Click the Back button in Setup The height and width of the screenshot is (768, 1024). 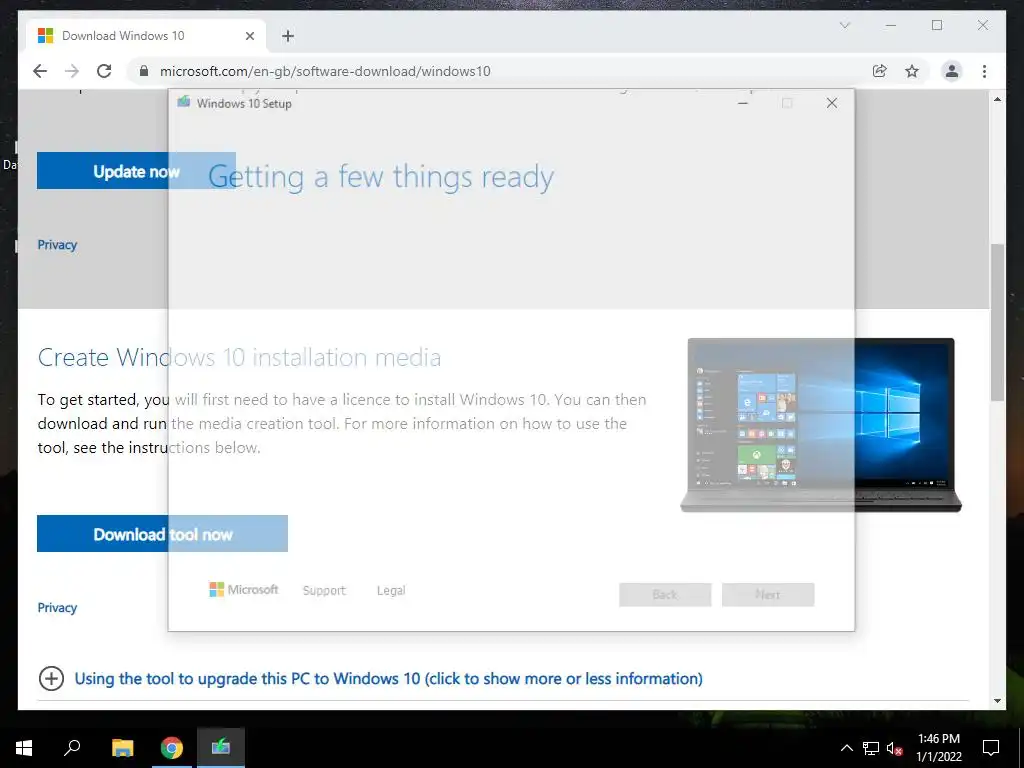tap(665, 594)
